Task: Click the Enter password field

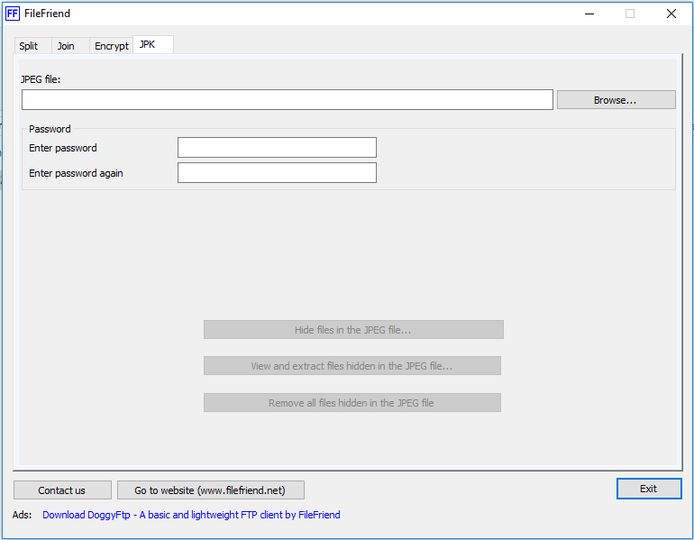Action: click(x=277, y=148)
